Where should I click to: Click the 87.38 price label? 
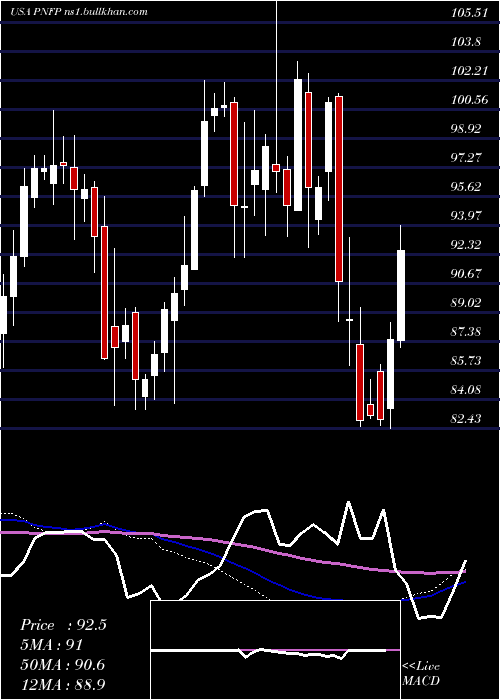click(466, 332)
